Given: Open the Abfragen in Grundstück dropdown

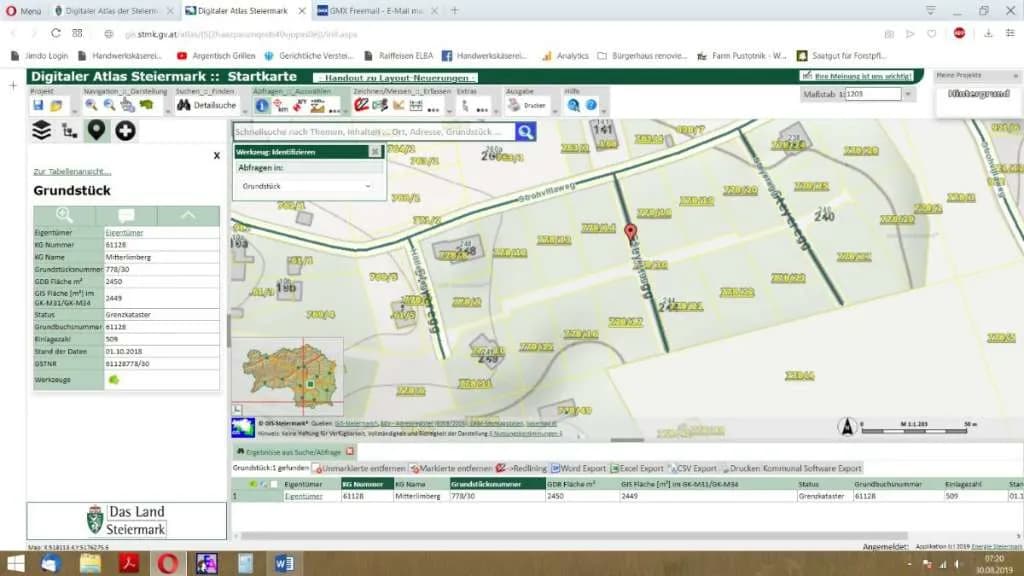Looking at the screenshot, I should pyautogui.click(x=306, y=186).
